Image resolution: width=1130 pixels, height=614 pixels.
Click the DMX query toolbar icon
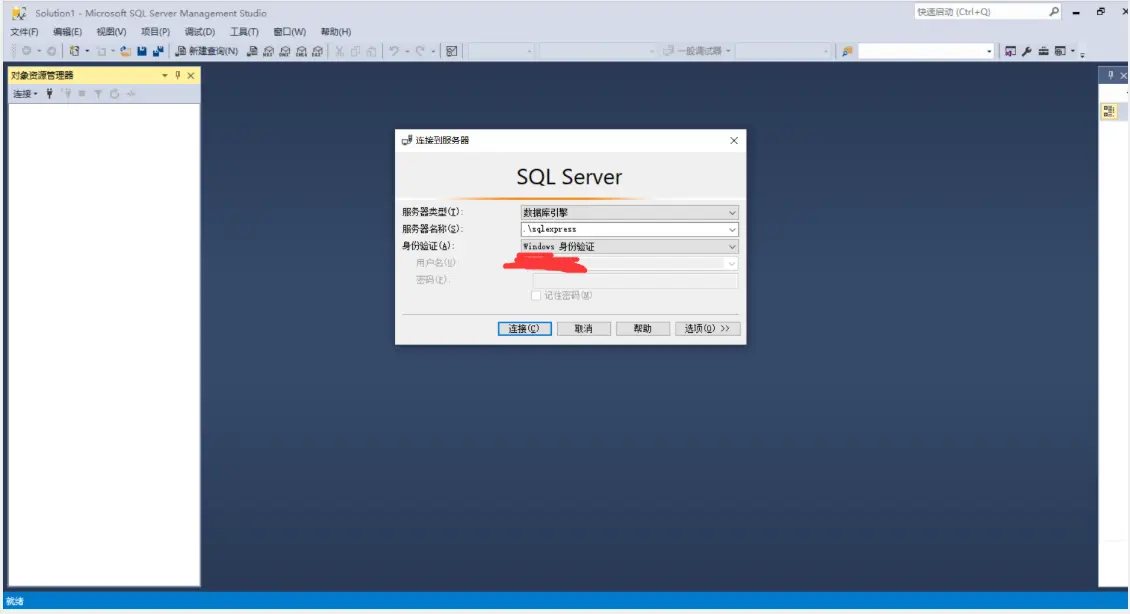pyautogui.click(x=285, y=51)
